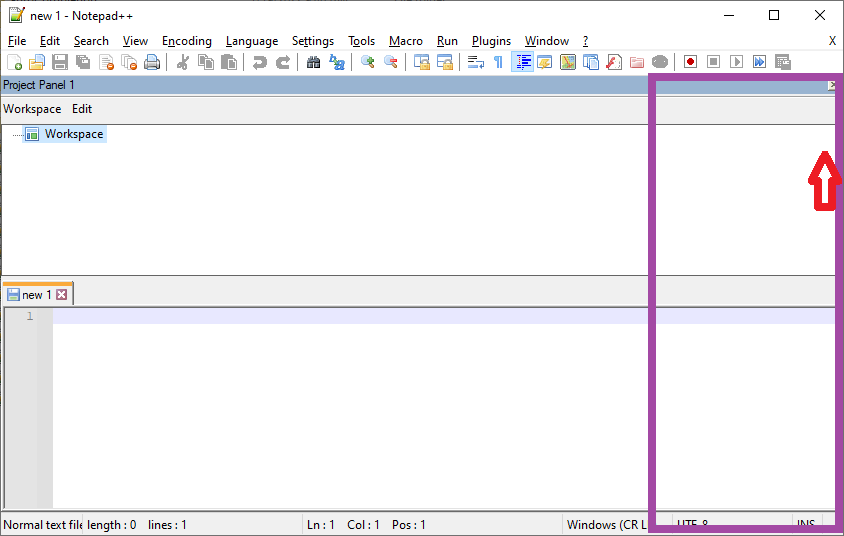Open the Macro menu

coord(406,41)
